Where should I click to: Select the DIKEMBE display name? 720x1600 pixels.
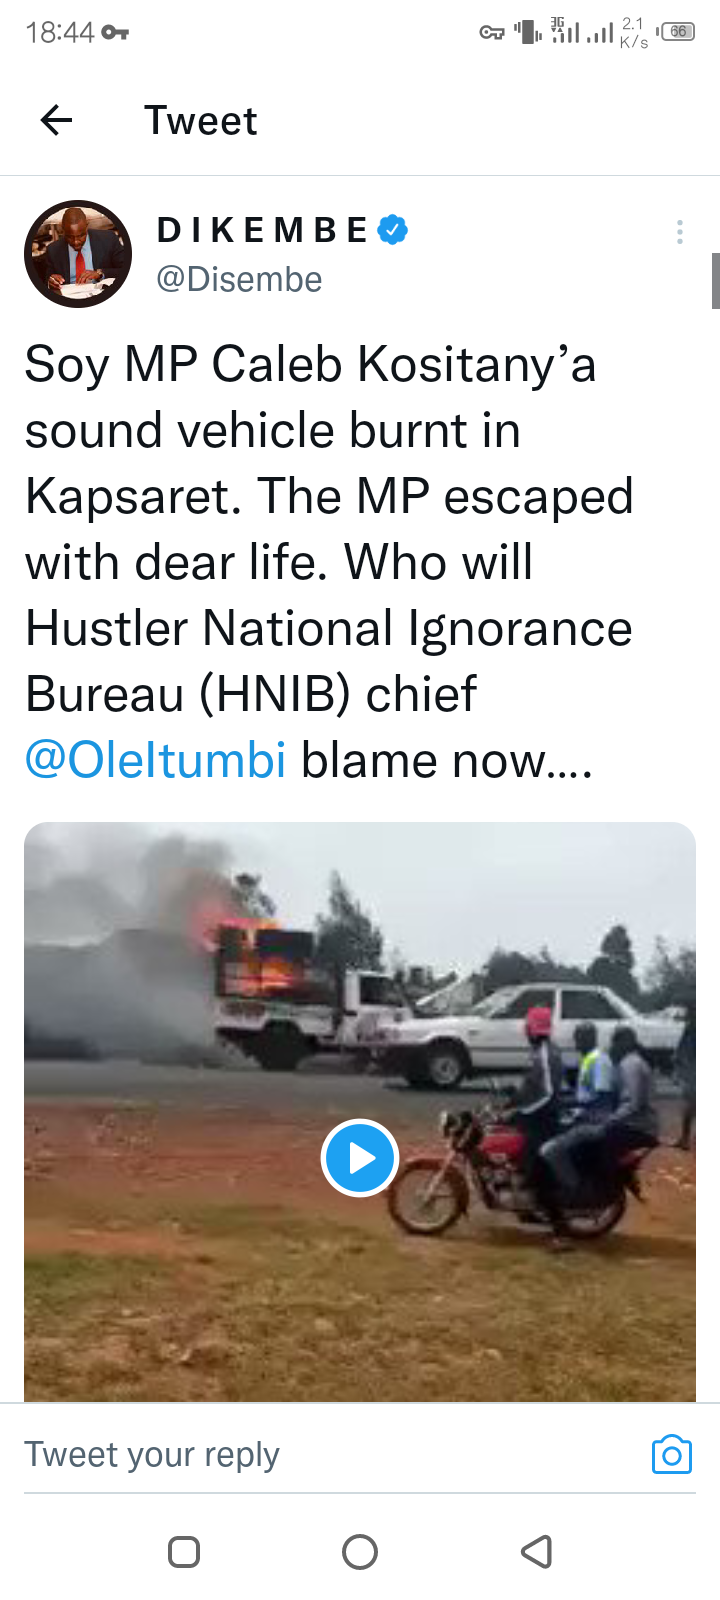tap(263, 230)
